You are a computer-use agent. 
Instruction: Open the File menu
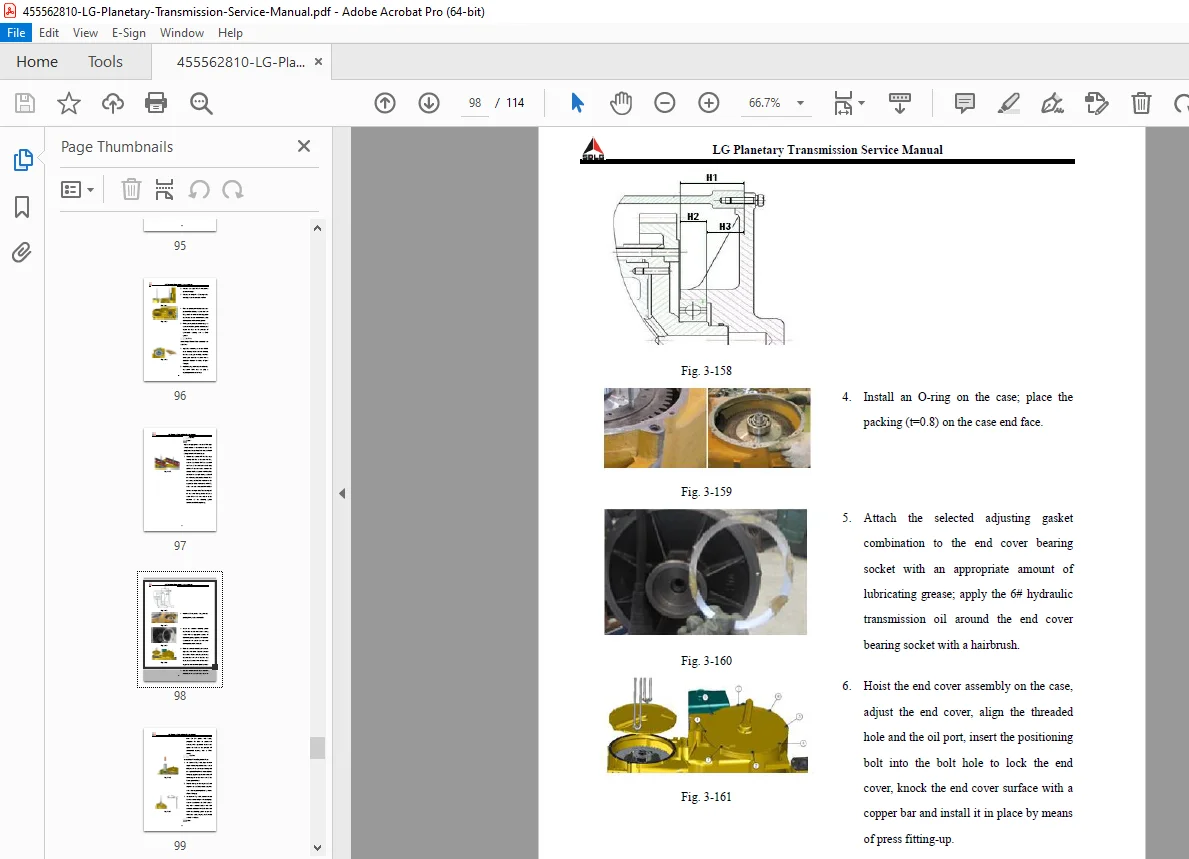(x=16, y=33)
